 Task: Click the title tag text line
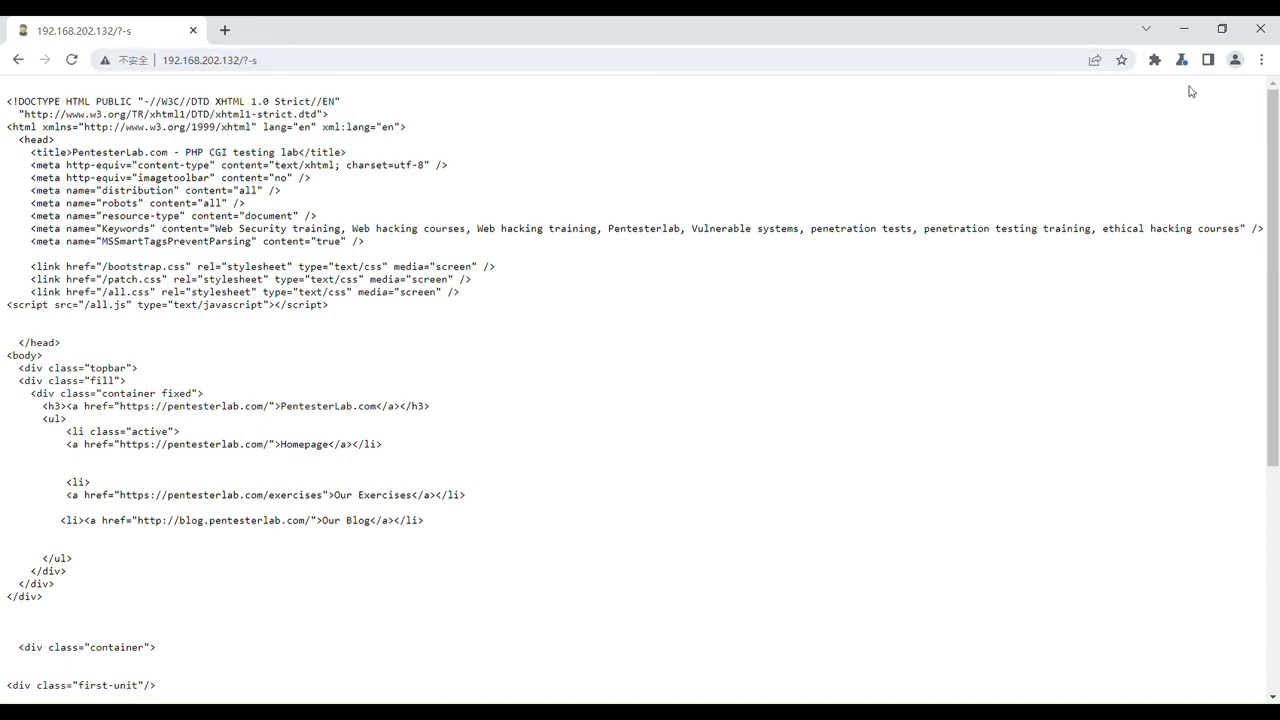tap(188, 153)
